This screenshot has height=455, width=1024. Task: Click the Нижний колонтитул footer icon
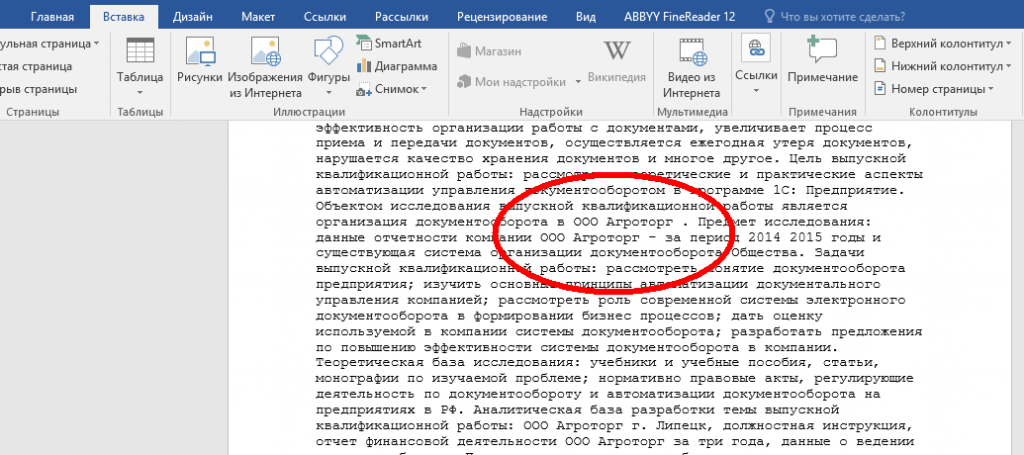tap(880, 66)
